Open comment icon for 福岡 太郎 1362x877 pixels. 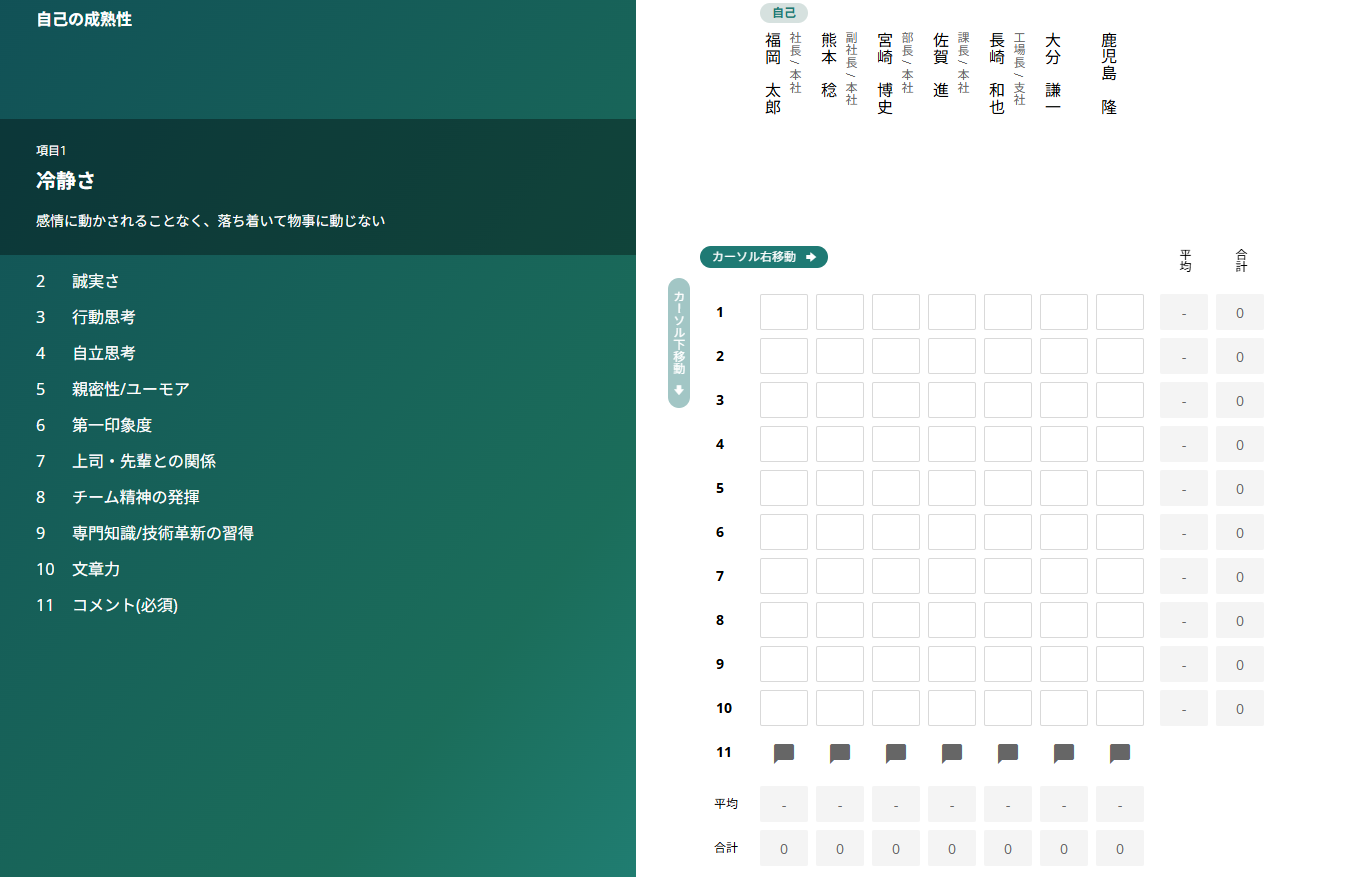784,753
